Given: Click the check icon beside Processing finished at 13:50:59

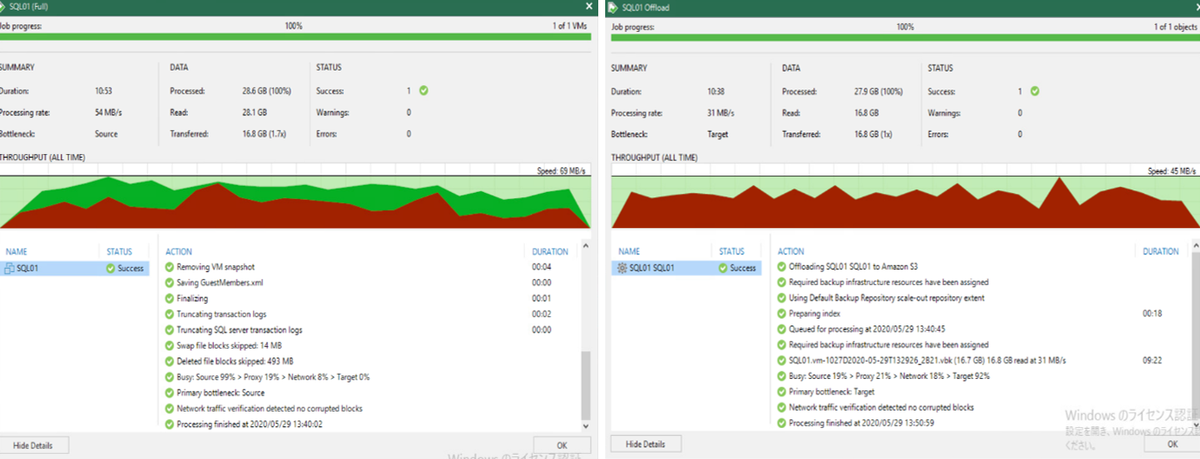Looking at the screenshot, I should point(781,424).
